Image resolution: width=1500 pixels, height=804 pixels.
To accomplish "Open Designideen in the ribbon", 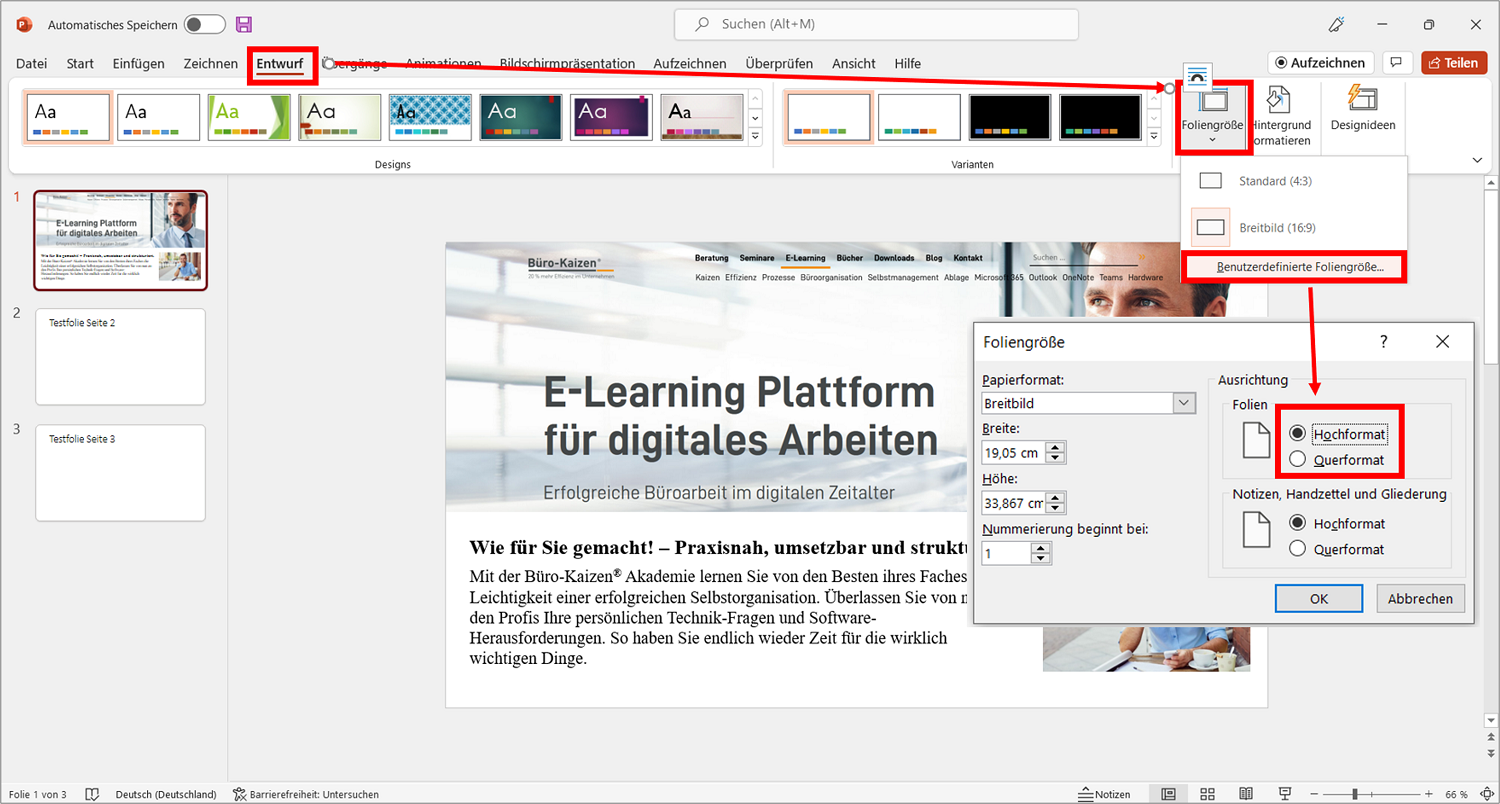I will click(1362, 109).
